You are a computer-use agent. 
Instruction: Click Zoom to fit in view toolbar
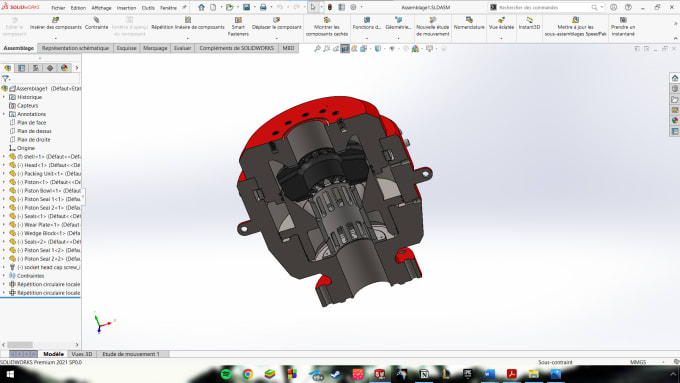(x=317, y=49)
